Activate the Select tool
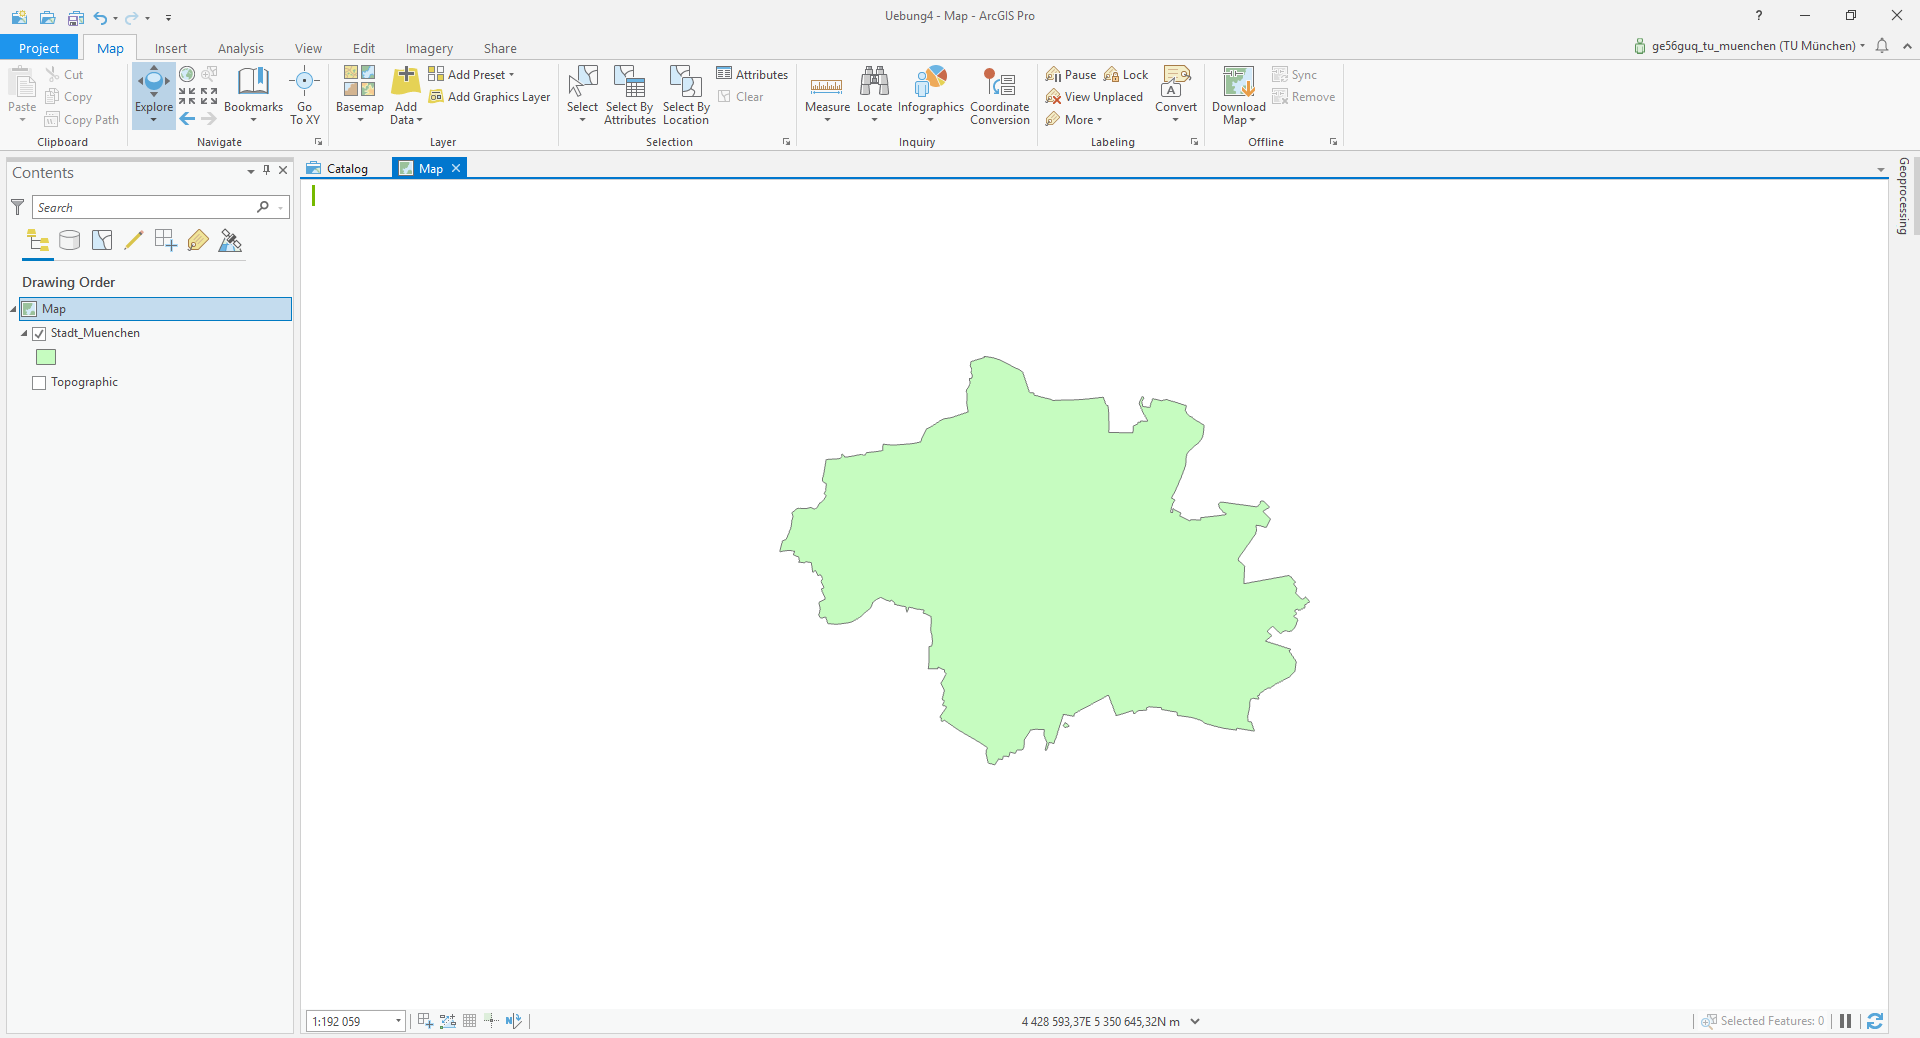The height and width of the screenshot is (1038, 1920). point(582,95)
